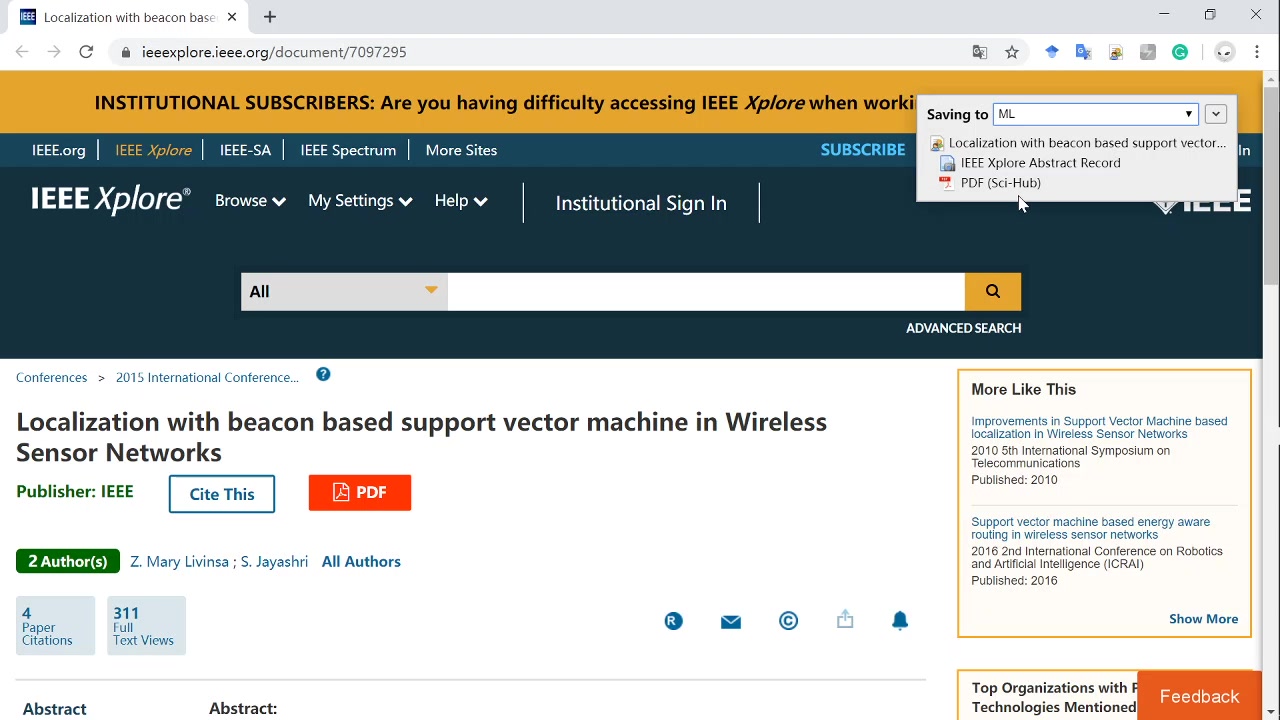Open author S. Jayashri

[274, 561]
